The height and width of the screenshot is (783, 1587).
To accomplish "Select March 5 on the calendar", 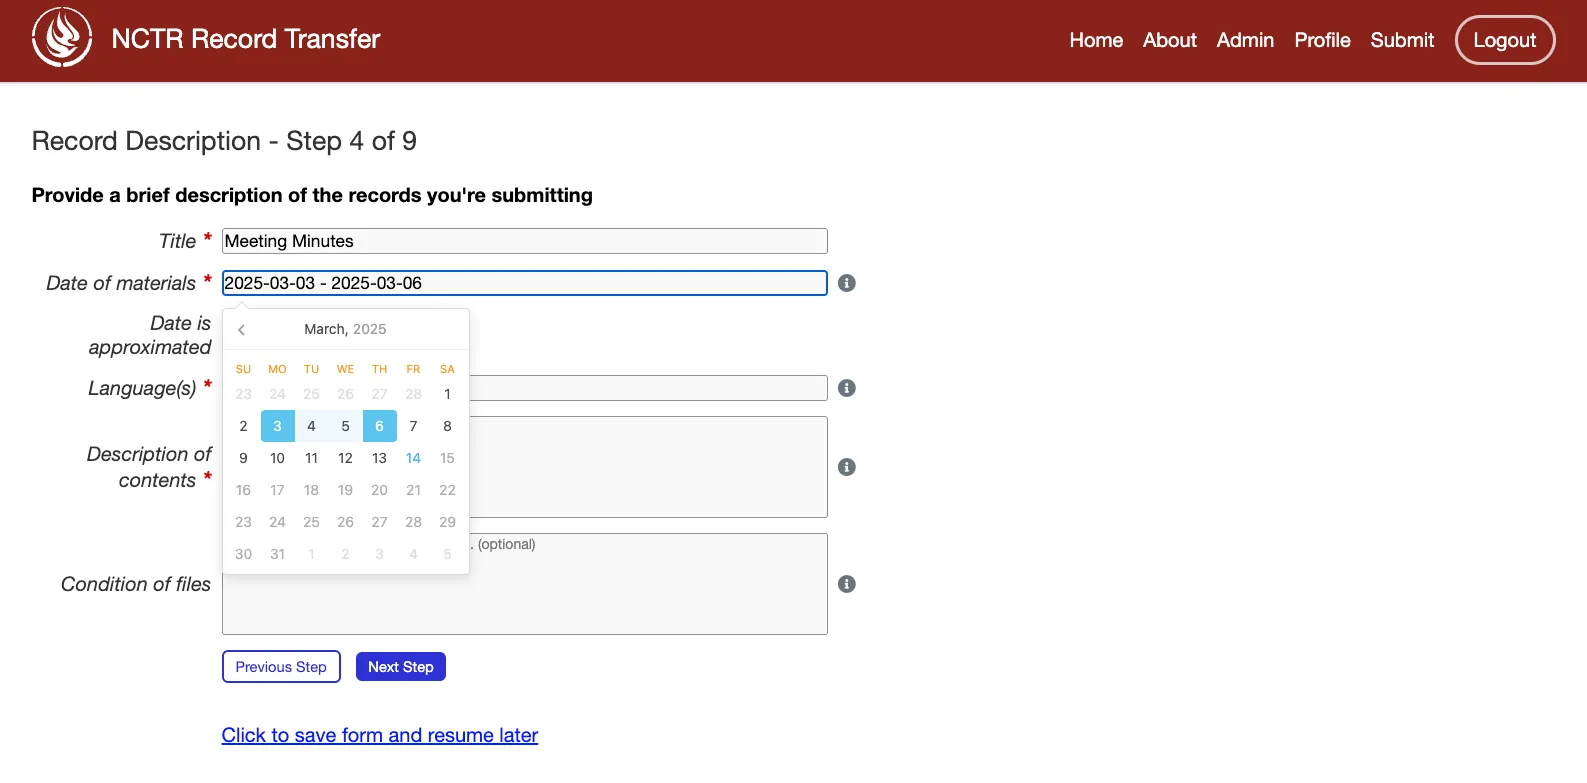I will point(345,426).
